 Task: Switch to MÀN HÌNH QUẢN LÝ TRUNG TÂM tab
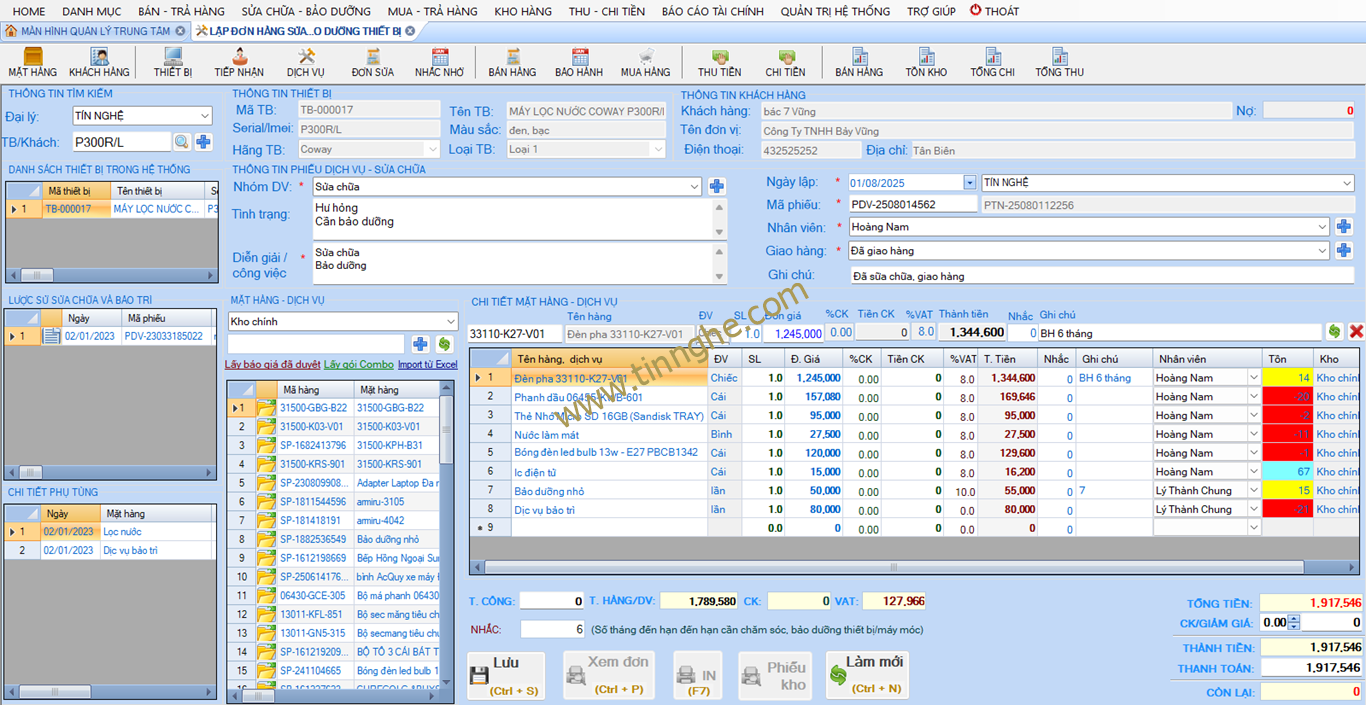(x=95, y=31)
